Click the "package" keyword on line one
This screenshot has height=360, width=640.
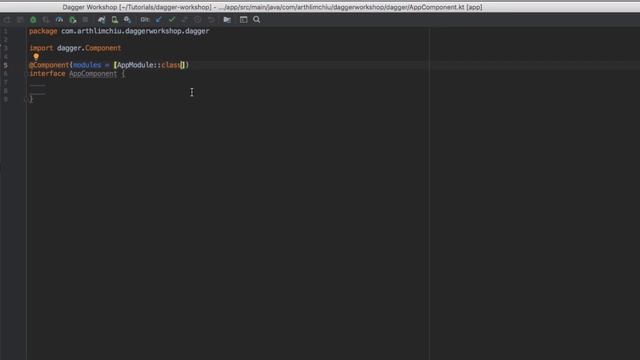point(43,31)
